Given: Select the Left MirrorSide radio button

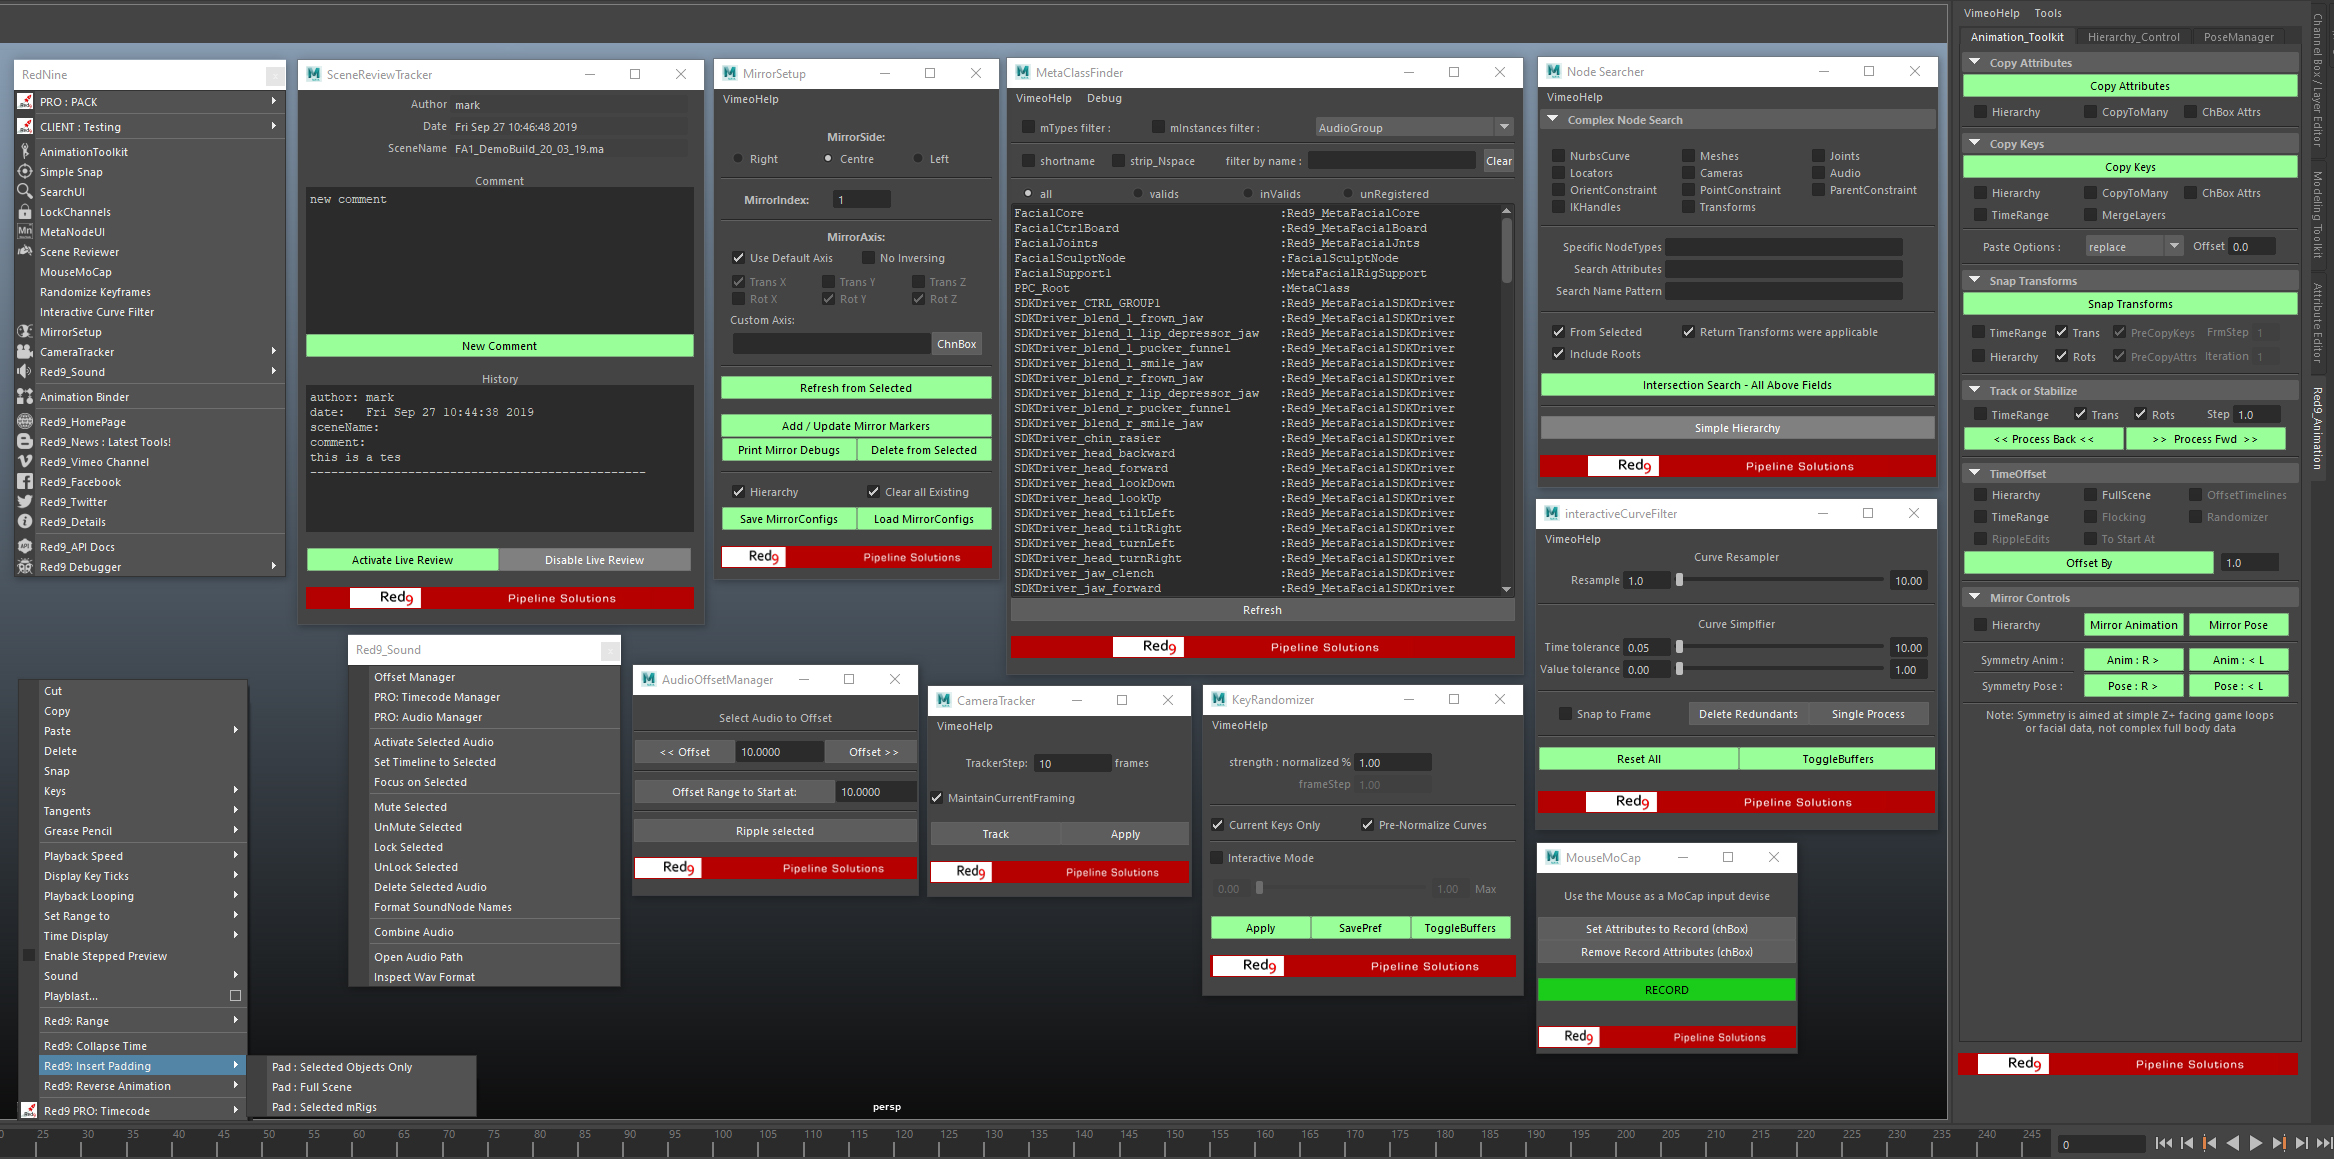Looking at the screenshot, I should tap(918, 159).
